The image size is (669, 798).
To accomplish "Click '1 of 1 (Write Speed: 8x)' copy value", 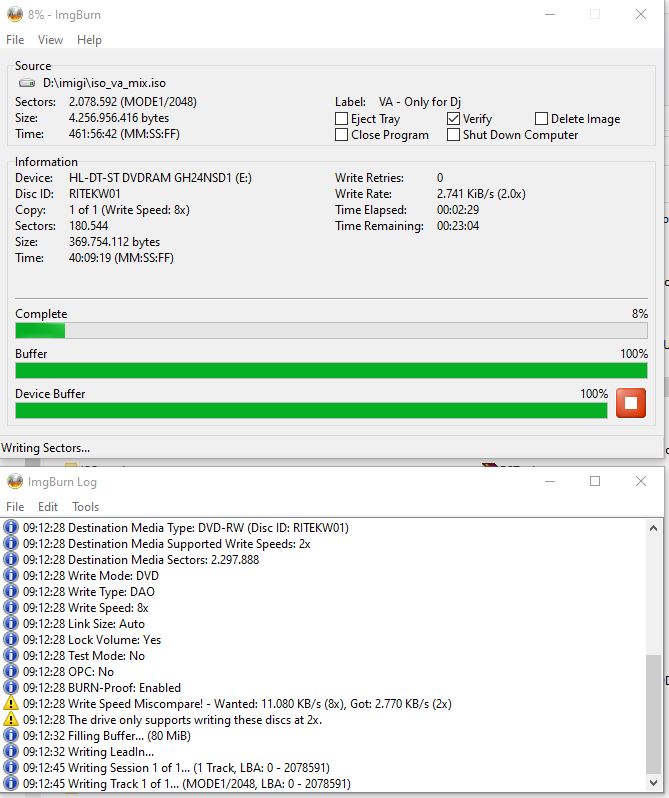I will 129,210.
